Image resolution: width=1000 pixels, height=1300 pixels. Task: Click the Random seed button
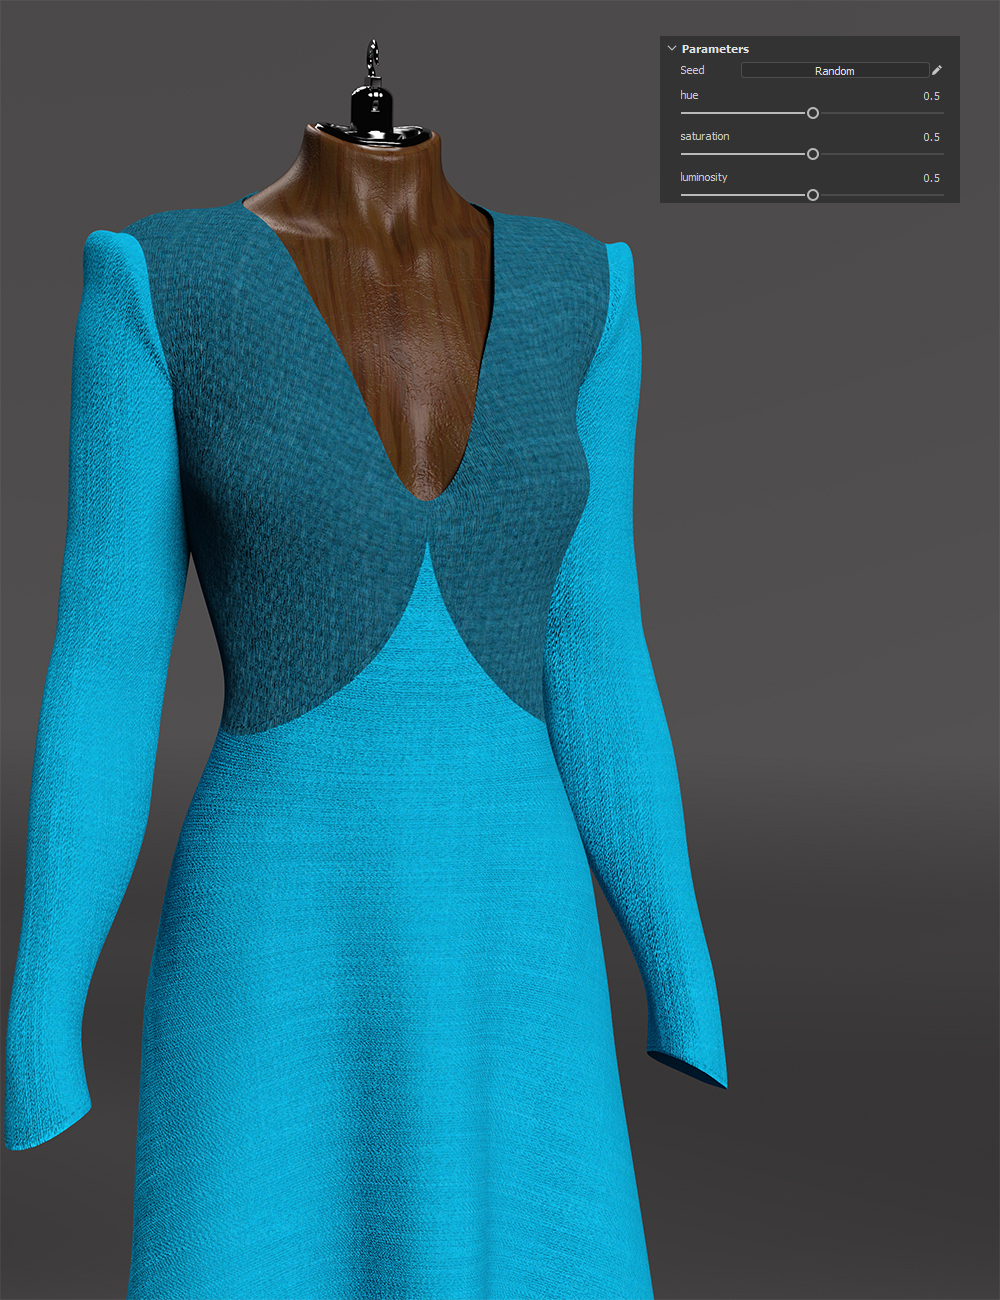tap(835, 70)
